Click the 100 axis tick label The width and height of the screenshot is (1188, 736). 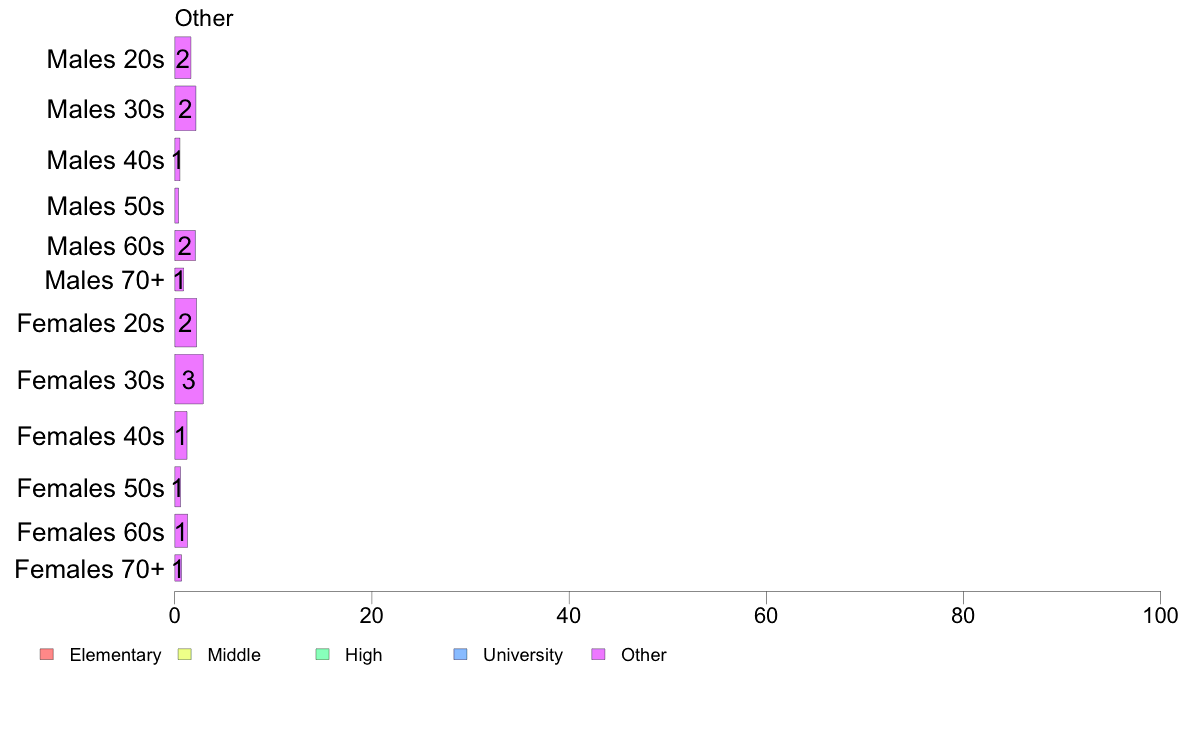1160,615
